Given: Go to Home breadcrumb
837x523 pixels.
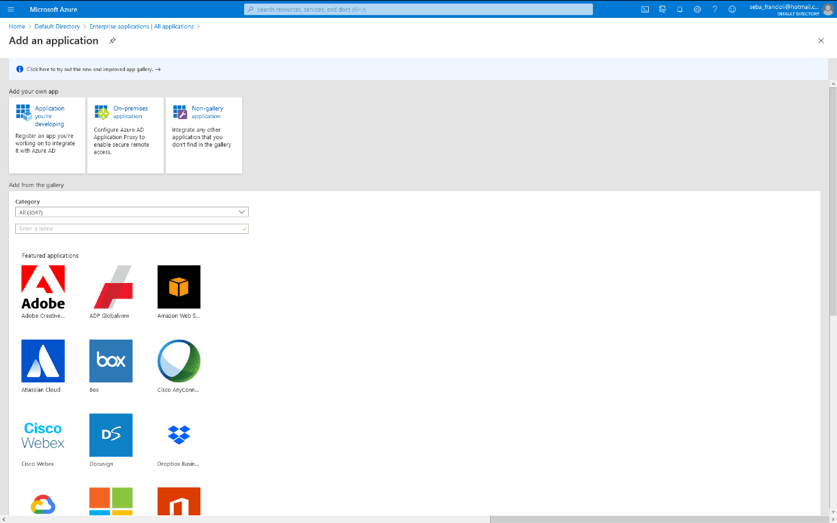Looking at the screenshot, I should point(17,26).
